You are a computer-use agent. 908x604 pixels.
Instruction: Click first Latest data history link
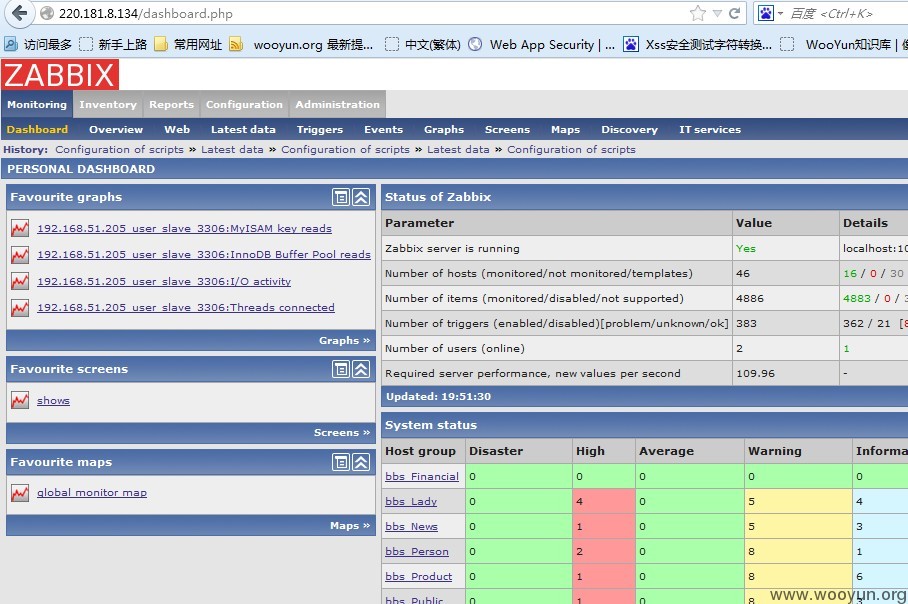pyautogui.click(x=232, y=149)
